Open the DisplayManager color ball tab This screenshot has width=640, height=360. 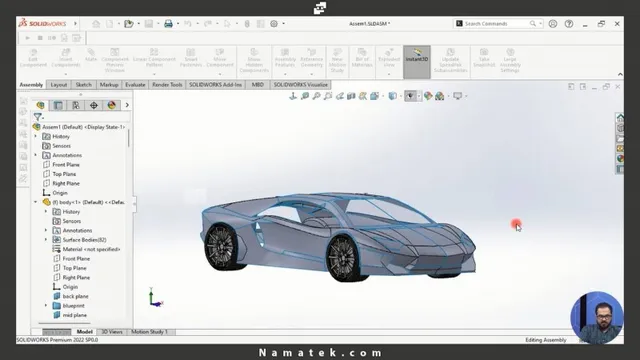click(x=111, y=105)
